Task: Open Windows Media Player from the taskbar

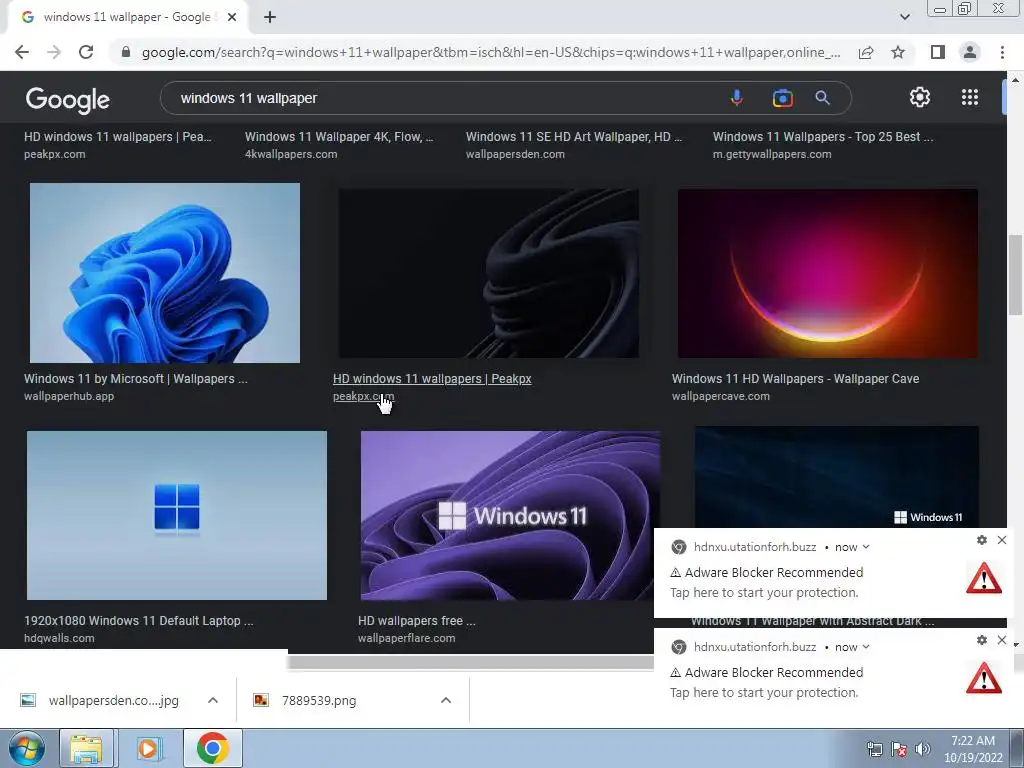Action: (x=148, y=748)
